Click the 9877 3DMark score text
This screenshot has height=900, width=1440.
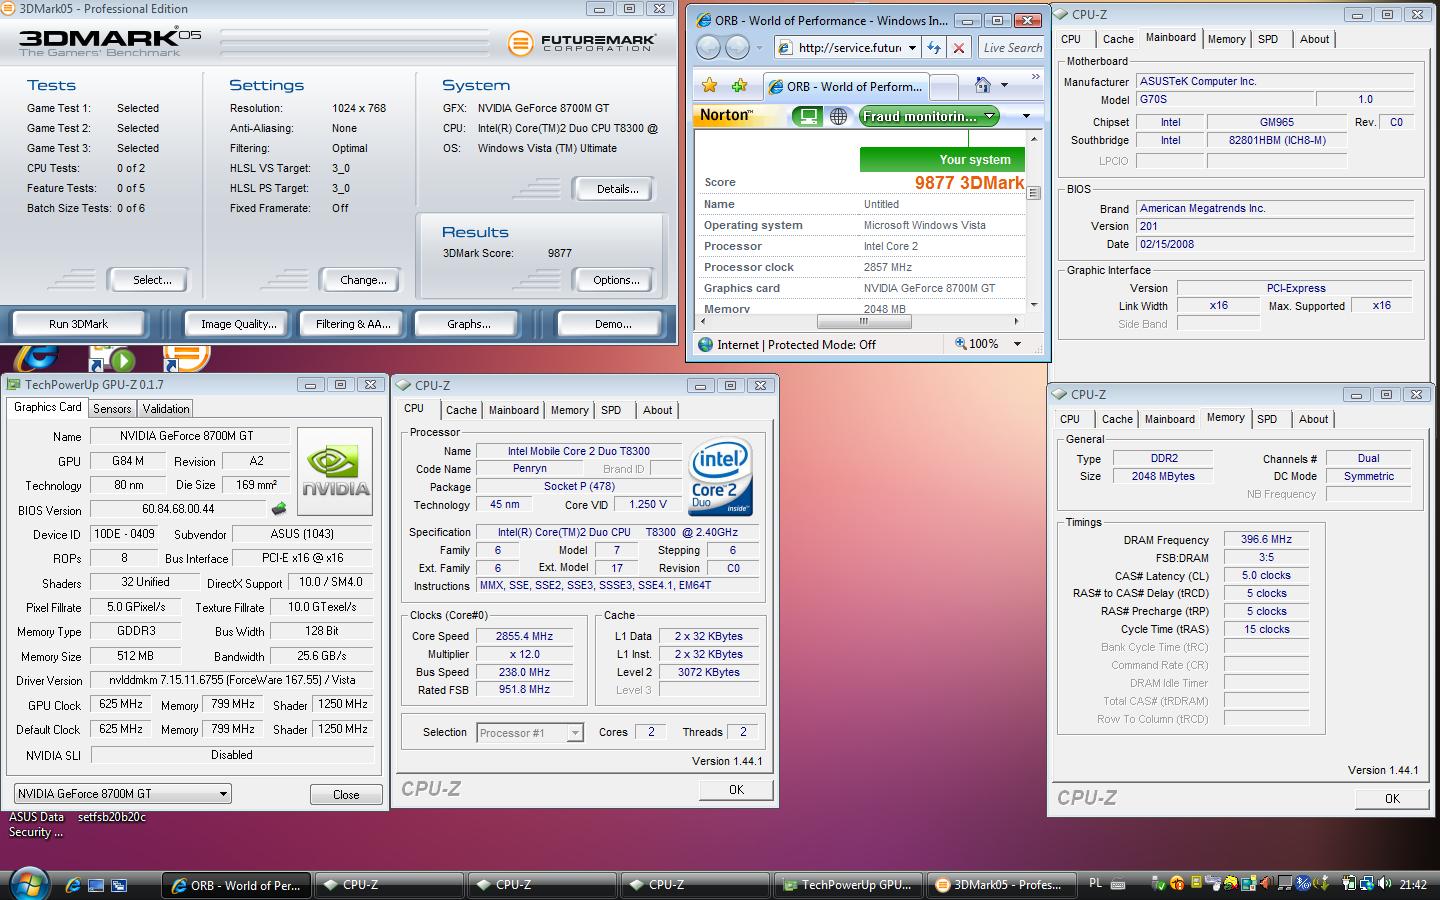pyautogui.click(x=969, y=182)
